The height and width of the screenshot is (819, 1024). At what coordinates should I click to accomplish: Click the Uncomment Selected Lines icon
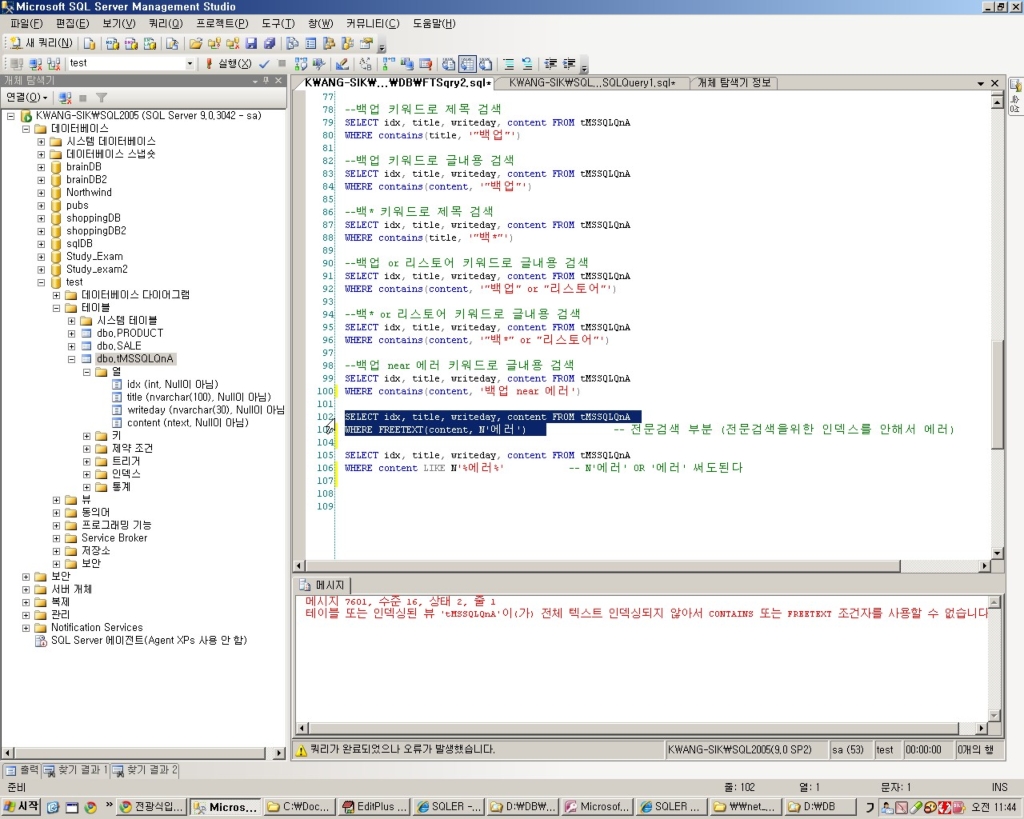click(x=526, y=63)
